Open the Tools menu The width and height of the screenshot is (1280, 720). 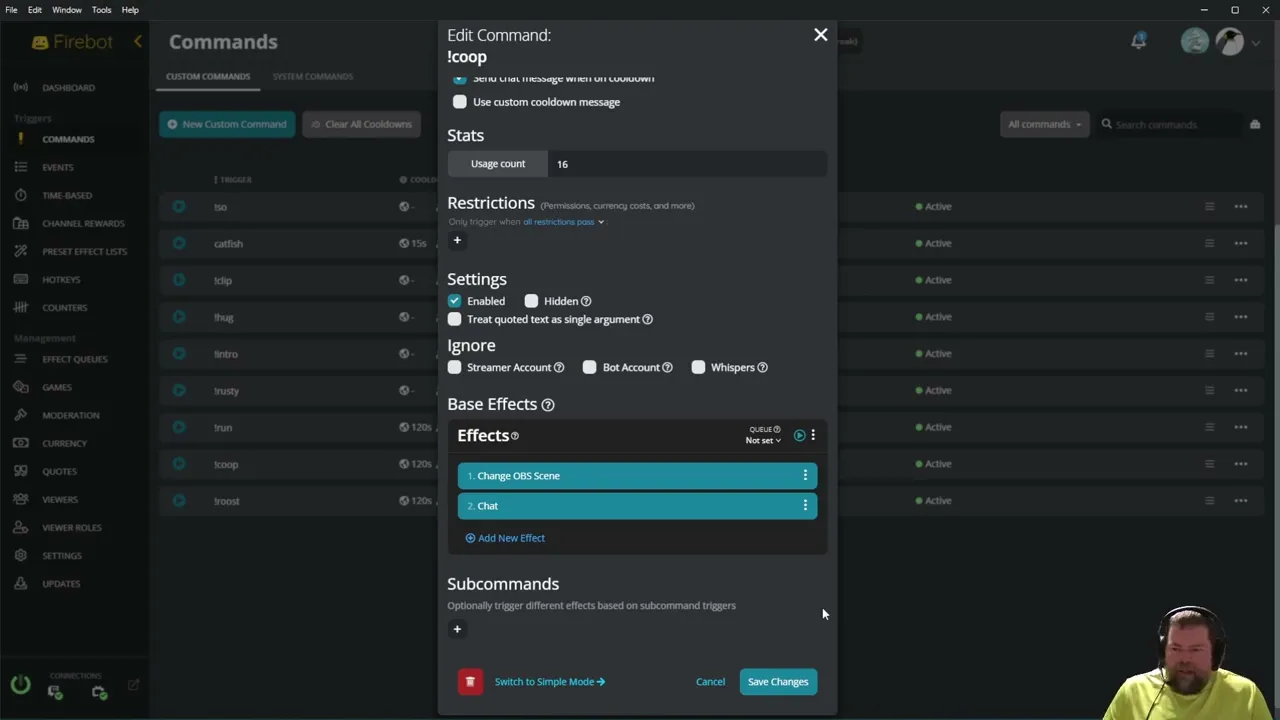point(101,10)
